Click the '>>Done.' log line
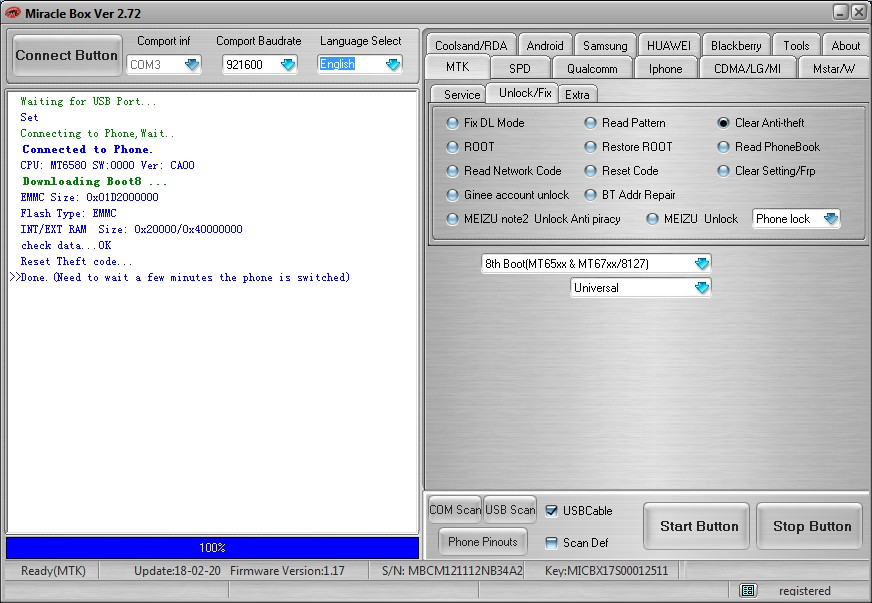Image resolution: width=872 pixels, height=603 pixels. (180, 277)
